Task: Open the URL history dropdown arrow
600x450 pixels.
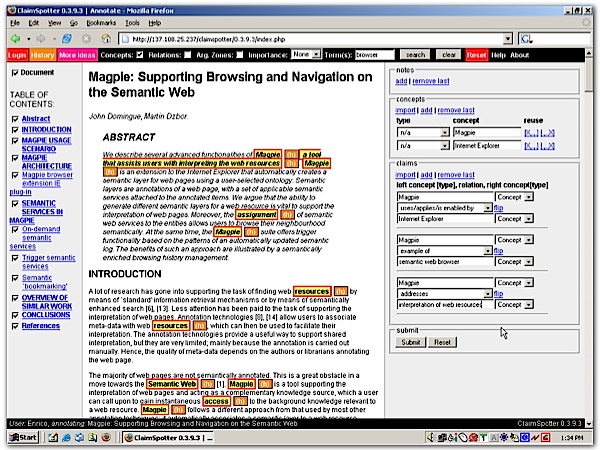Action: point(507,39)
